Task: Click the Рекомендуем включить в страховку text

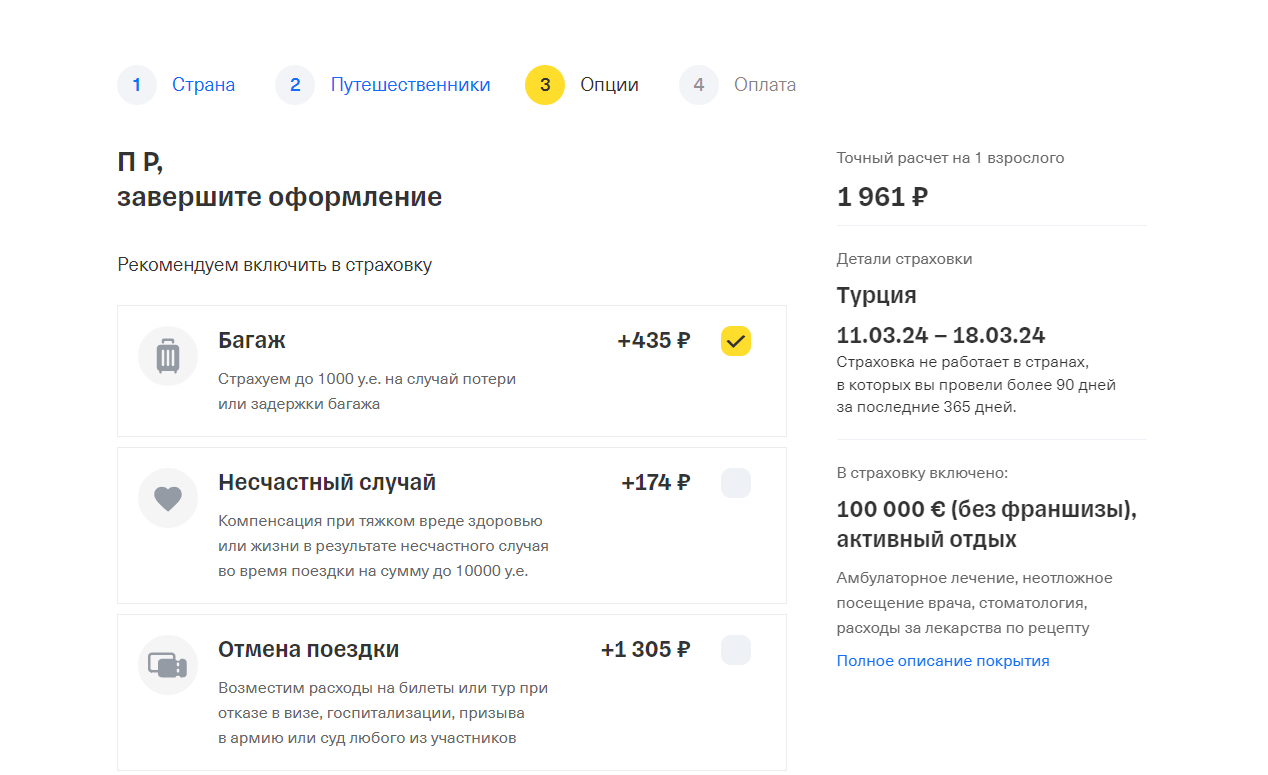Action: (275, 265)
